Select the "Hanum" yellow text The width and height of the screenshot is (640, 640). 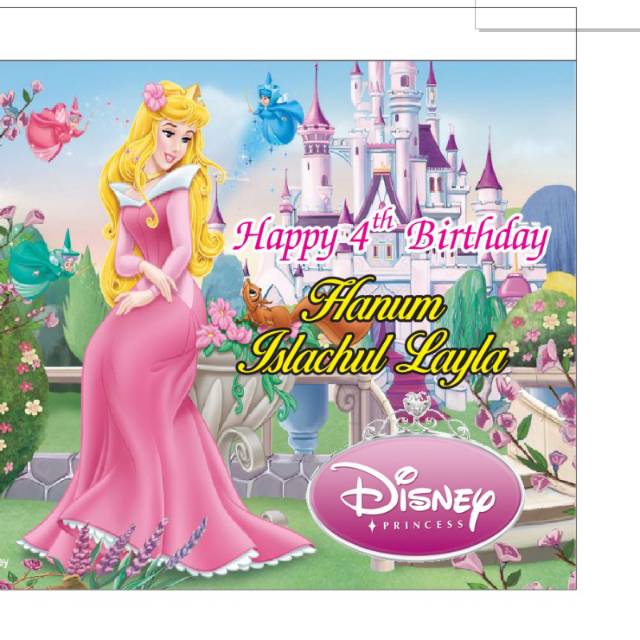(x=373, y=301)
